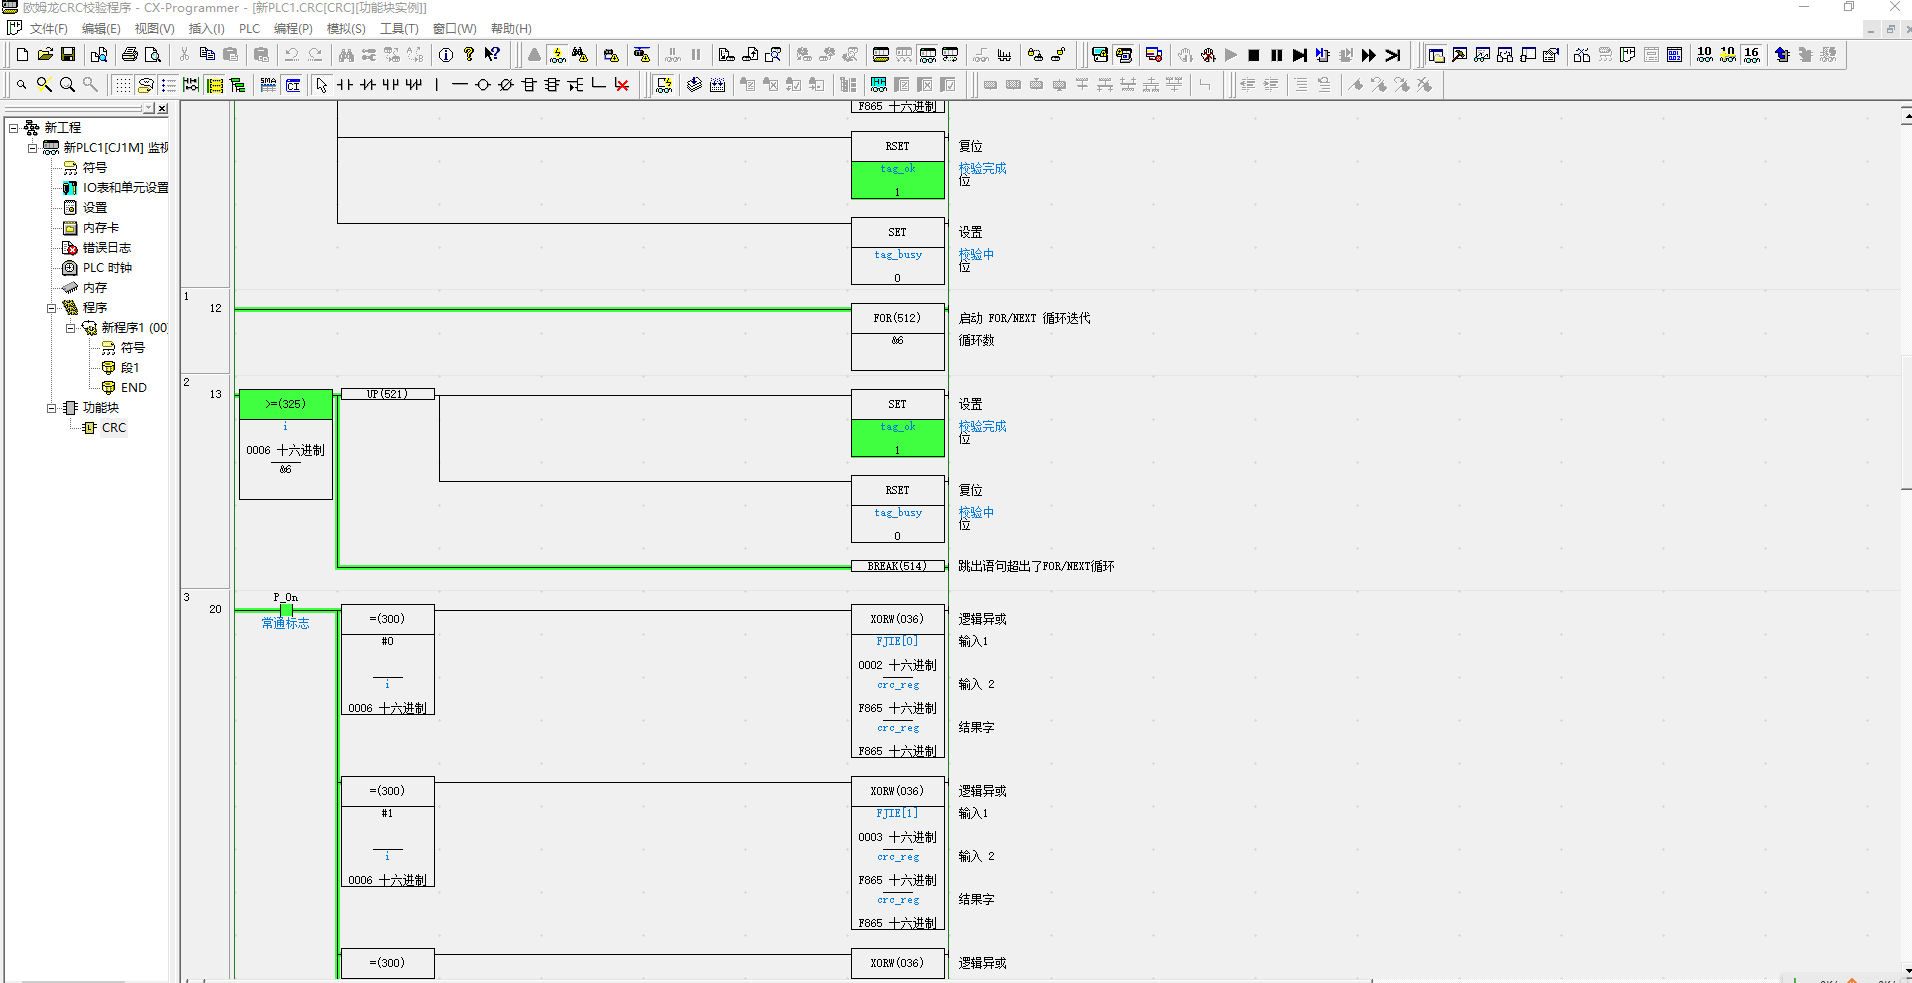1912x983 pixels.
Task: Click the red X delete tool
Action: tap(622, 85)
